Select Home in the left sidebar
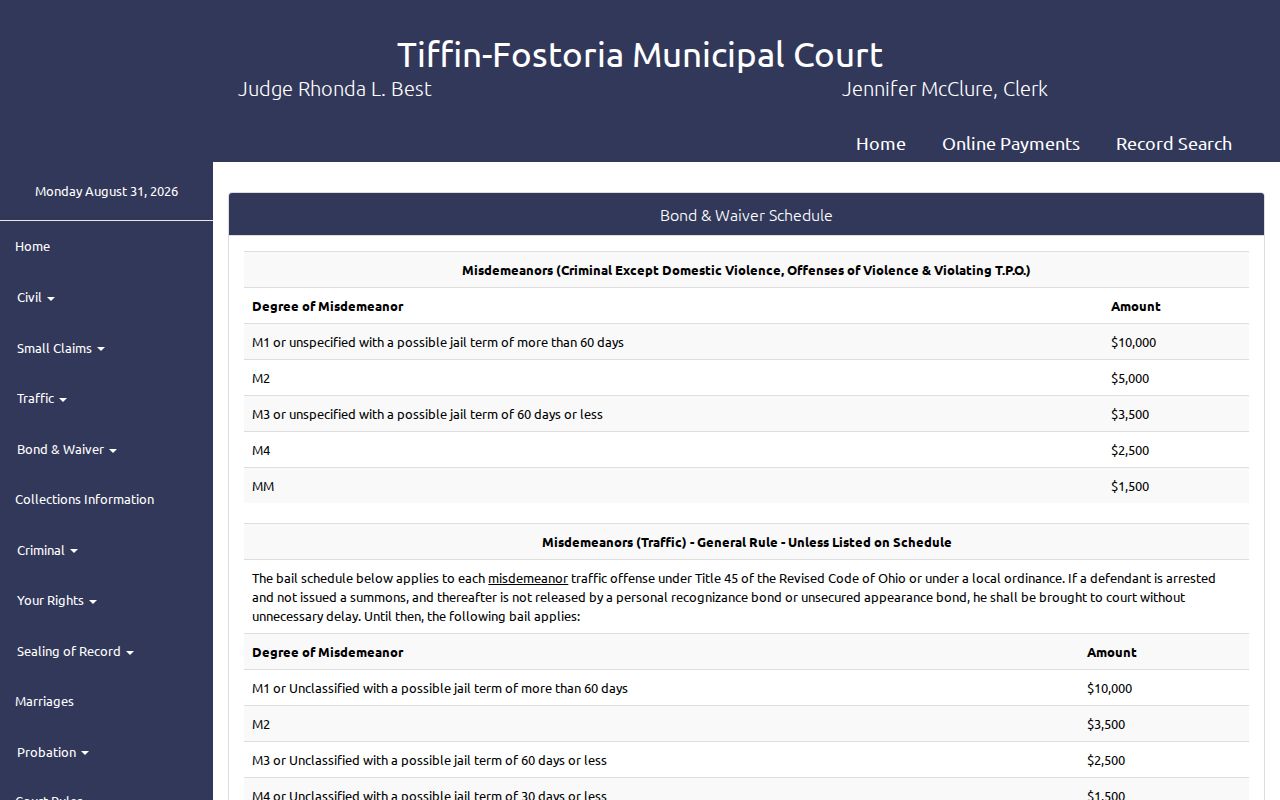Screen dimensions: 1280x800 pyautogui.click(x=32, y=246)
